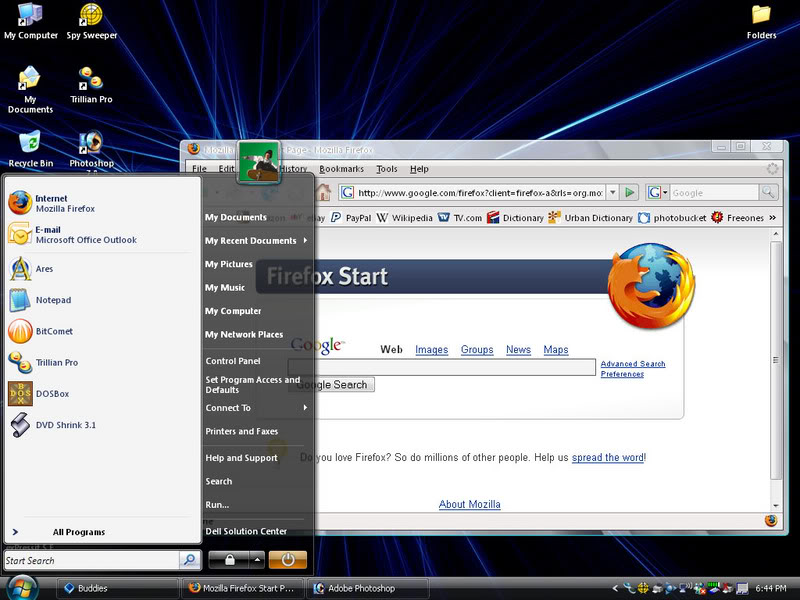800x600 pixels.
Task: Expand the shutdown options arrow
Action: click(256, 560)
